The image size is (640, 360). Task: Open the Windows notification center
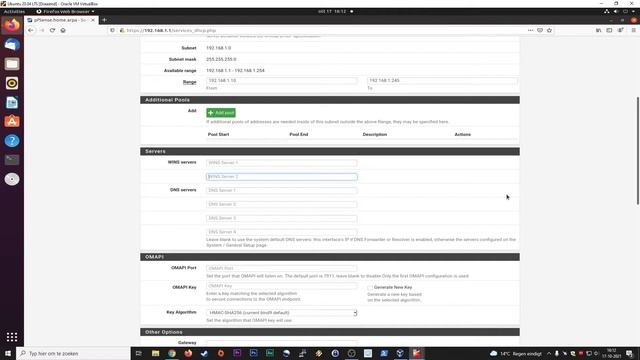tap(629, 353)
